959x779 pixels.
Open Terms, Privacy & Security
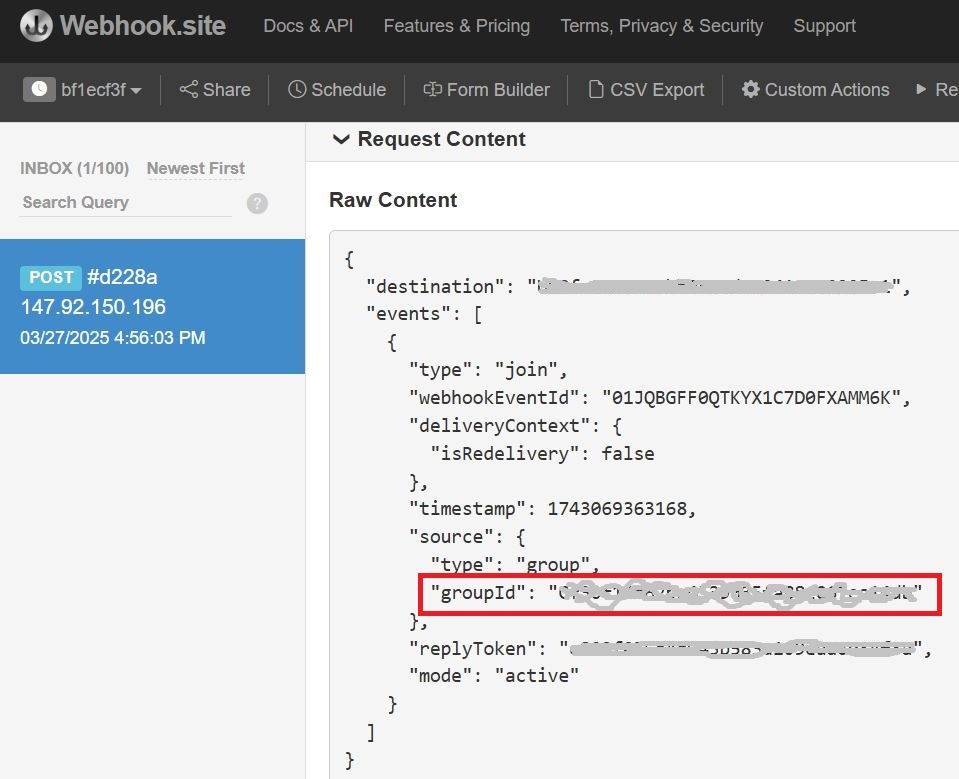click(661, 26)
